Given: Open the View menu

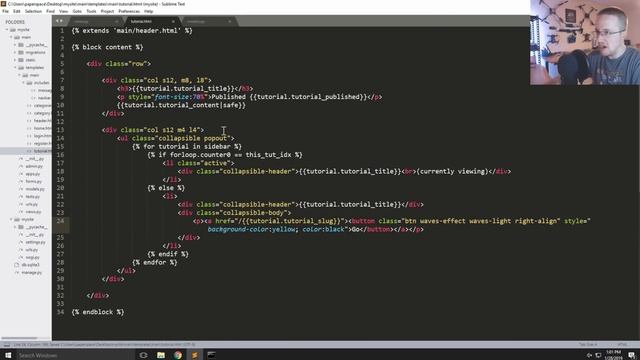Looking at the screenshot, I should 64,11.
